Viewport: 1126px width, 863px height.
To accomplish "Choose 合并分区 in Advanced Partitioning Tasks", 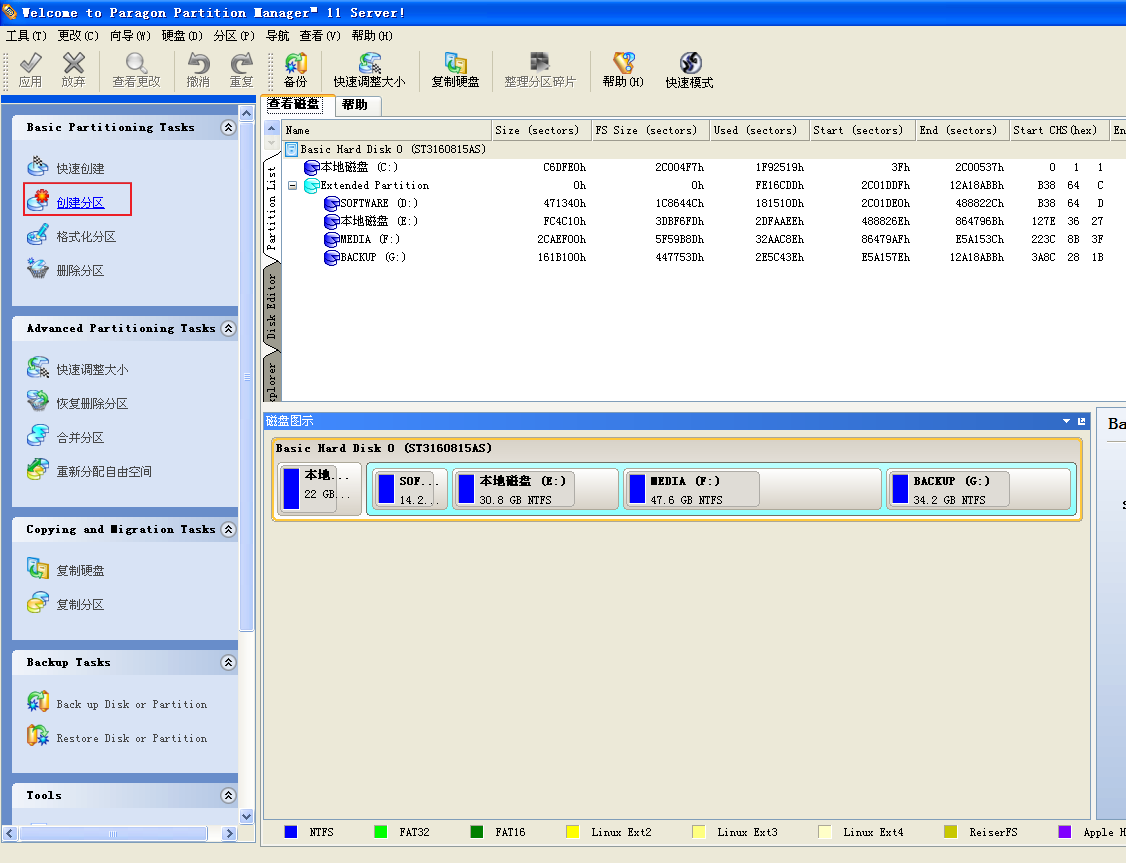I will point(80,438).
